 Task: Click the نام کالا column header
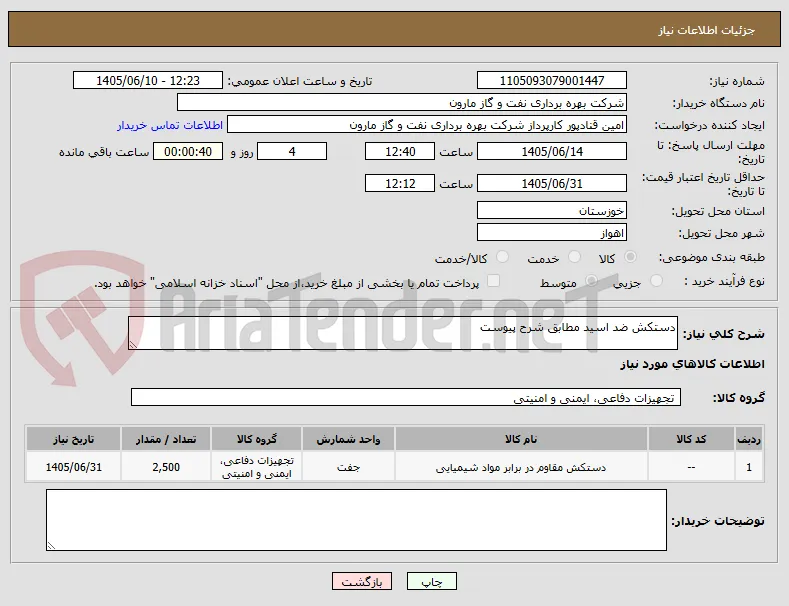point(521,439)
